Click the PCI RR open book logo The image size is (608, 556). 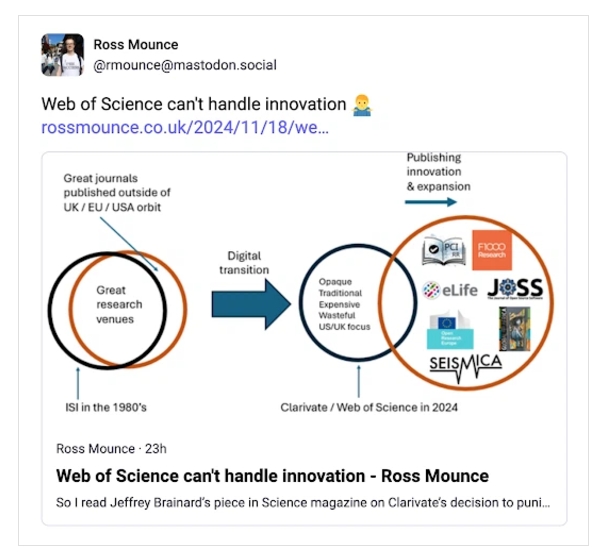pyautogui.click(x=443, y=250)
